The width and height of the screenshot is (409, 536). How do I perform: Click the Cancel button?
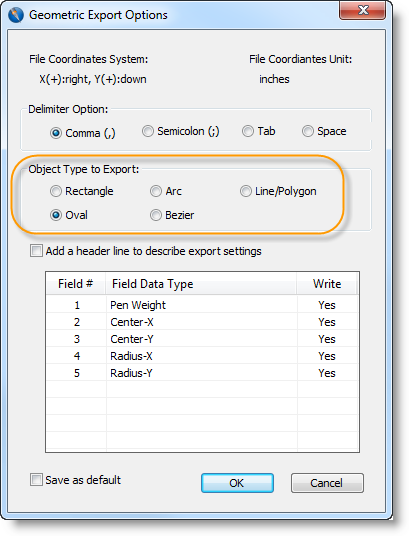tap(327, 483)
